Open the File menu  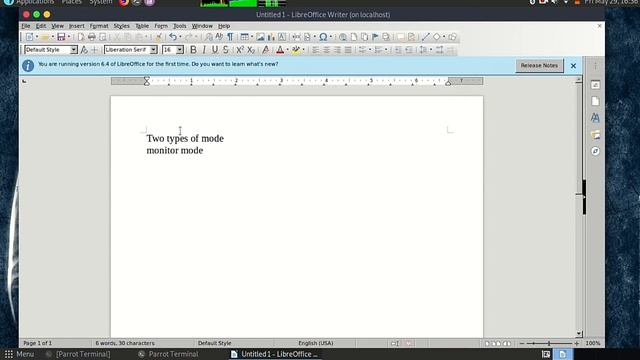click(26, 26)
